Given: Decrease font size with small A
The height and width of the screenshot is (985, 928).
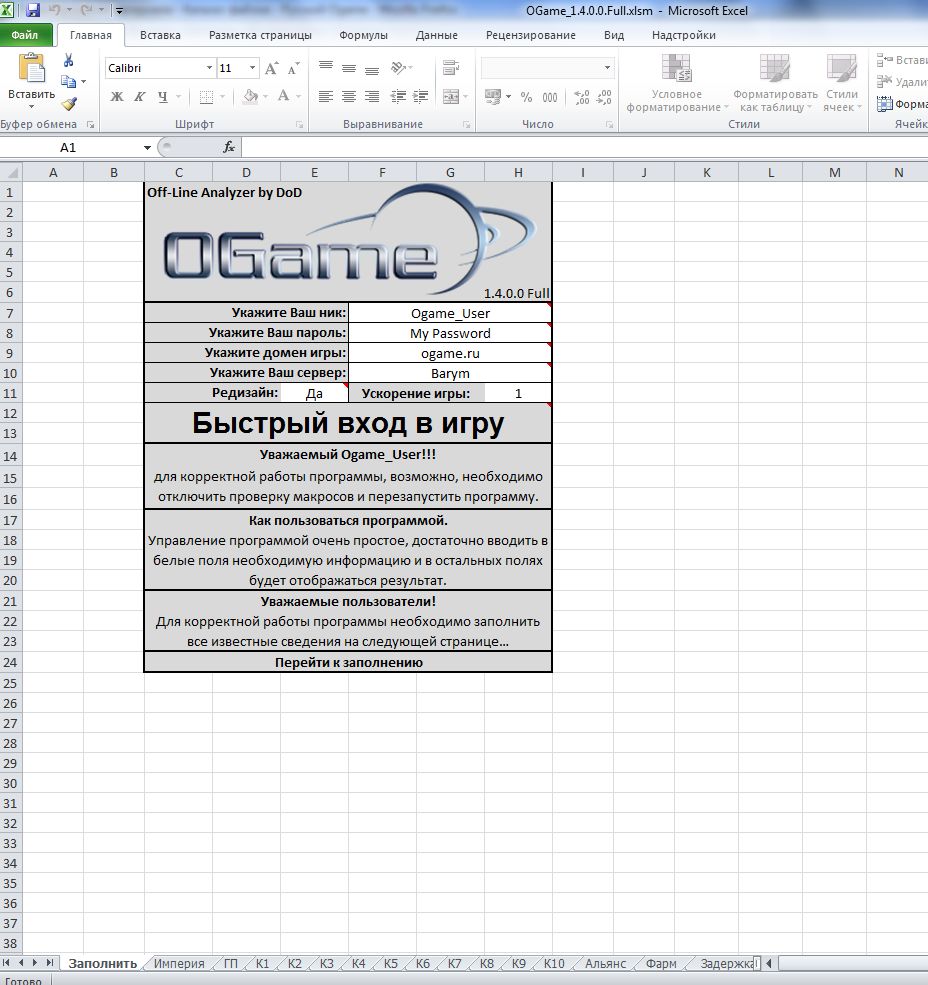Looking at the screenshot, I should (x=293, y=68).
